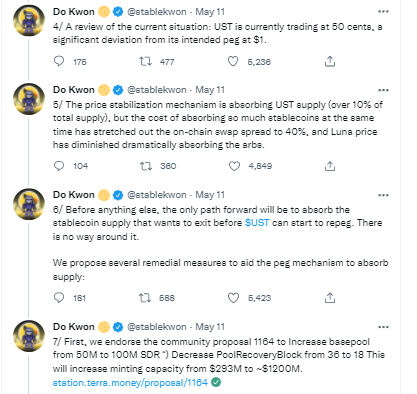Retweet tweet 4/ with 477 retweets
This screenshot has height=394, width=417.
(x=145, y=61)
